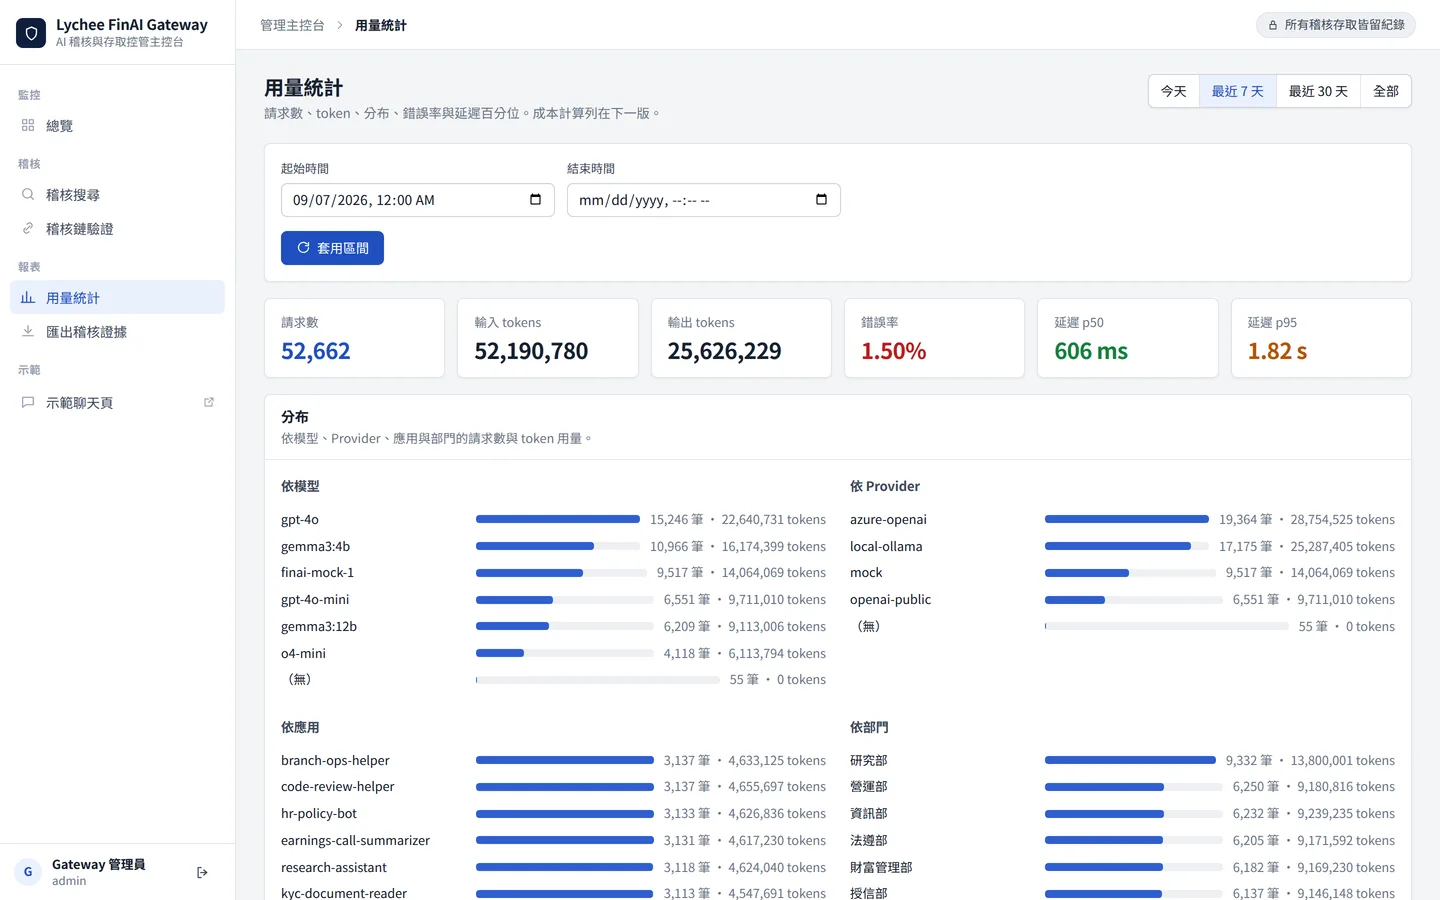Screen dimensions: 1440x900
Task: Click the branch-ops-helper application label
Action: click(x=335, y=760)
